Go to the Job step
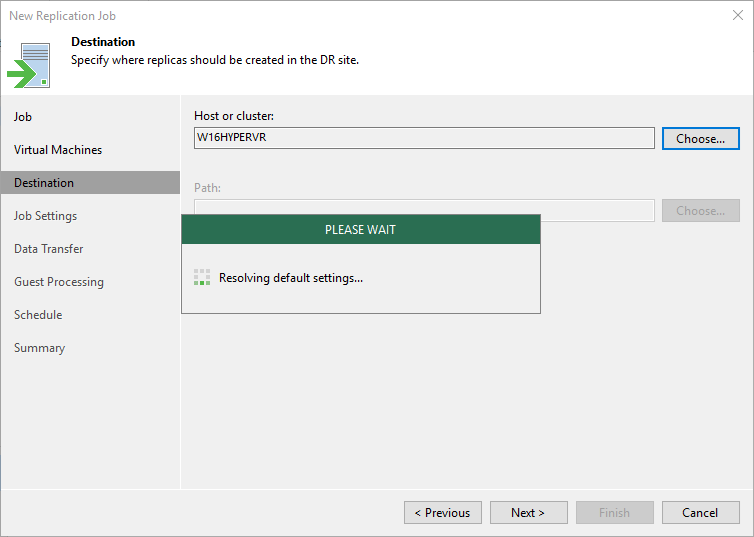Image resolution: width=754 pixels, height=537 pixels. coord(23,117)
